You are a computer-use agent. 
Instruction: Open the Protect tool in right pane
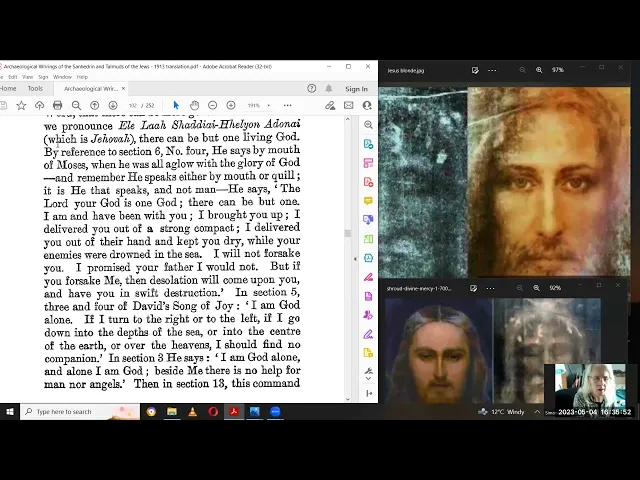point(368,296)
